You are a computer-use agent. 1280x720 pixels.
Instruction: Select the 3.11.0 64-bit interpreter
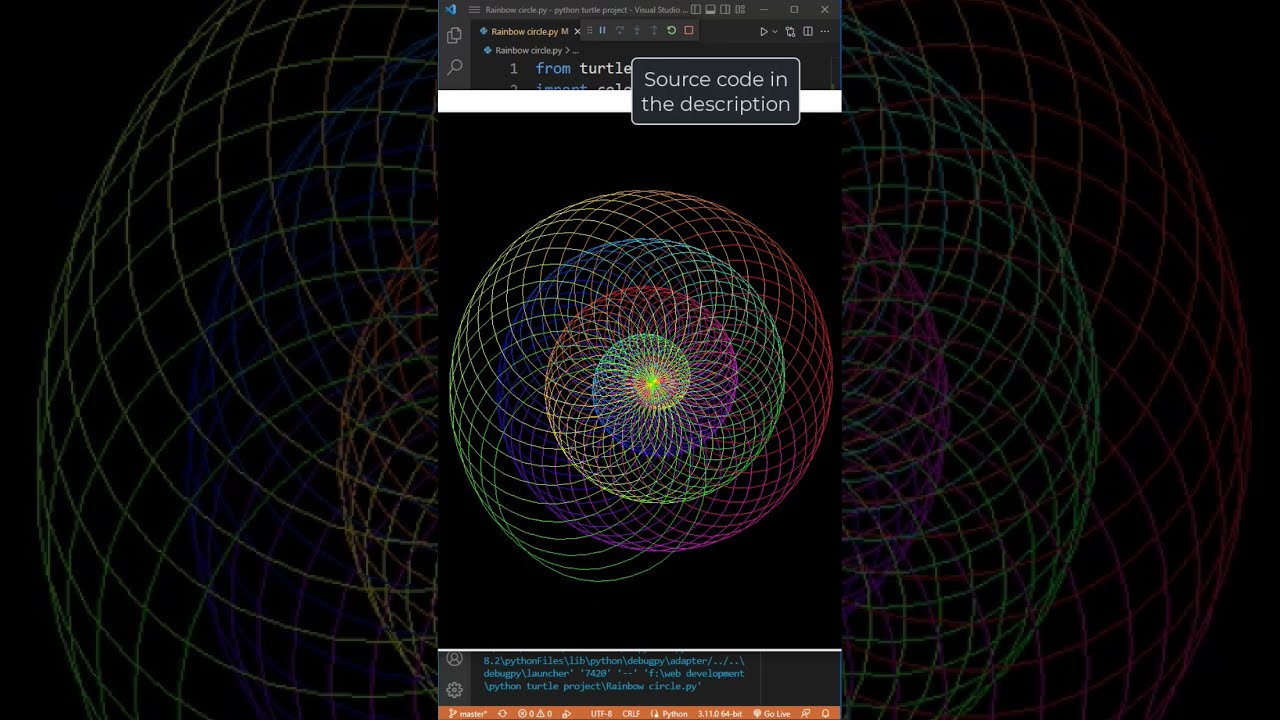(720, 714)
